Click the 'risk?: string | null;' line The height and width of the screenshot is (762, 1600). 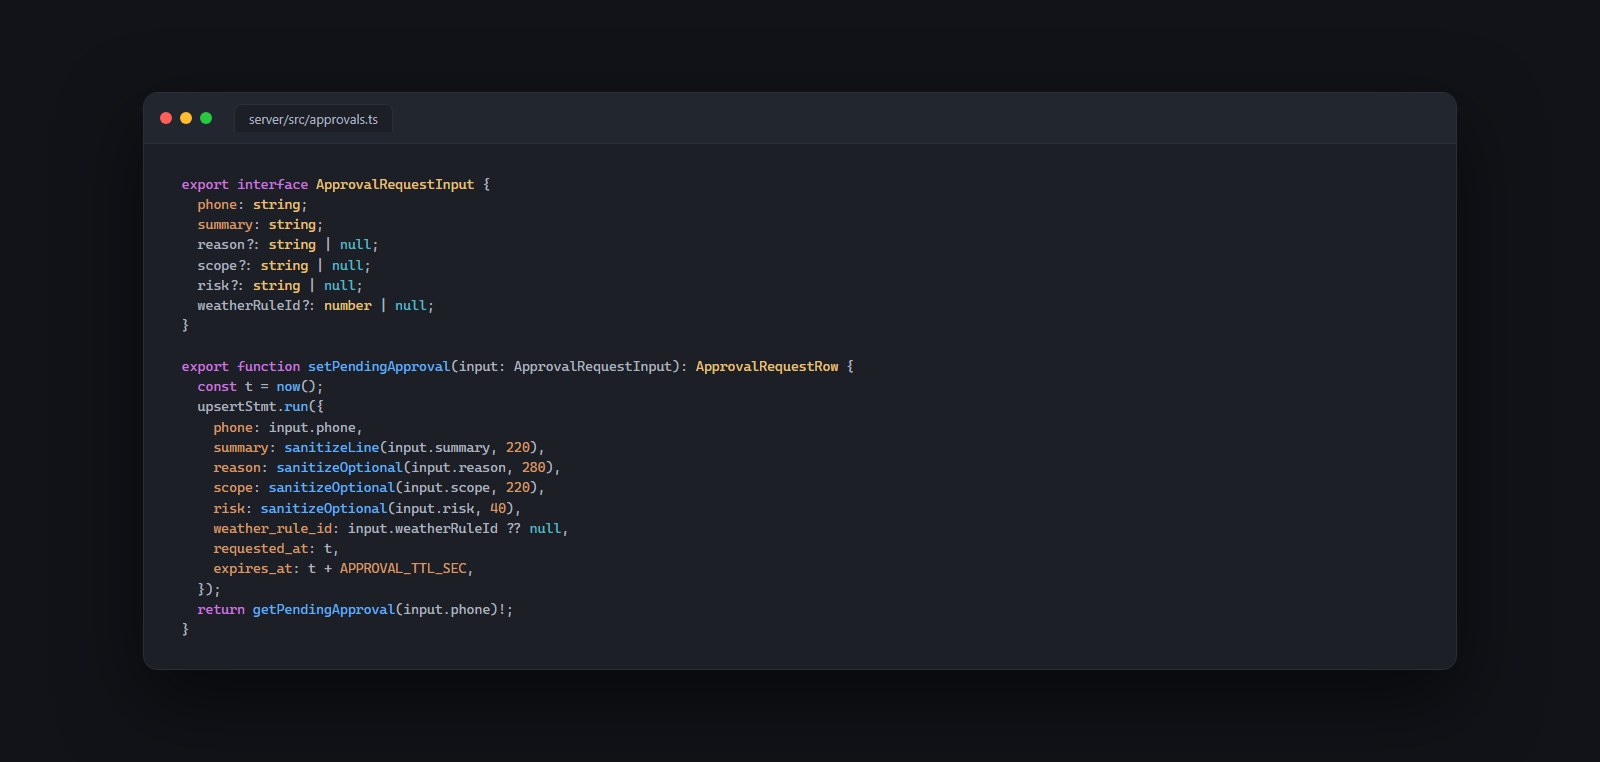coord(280,285)
